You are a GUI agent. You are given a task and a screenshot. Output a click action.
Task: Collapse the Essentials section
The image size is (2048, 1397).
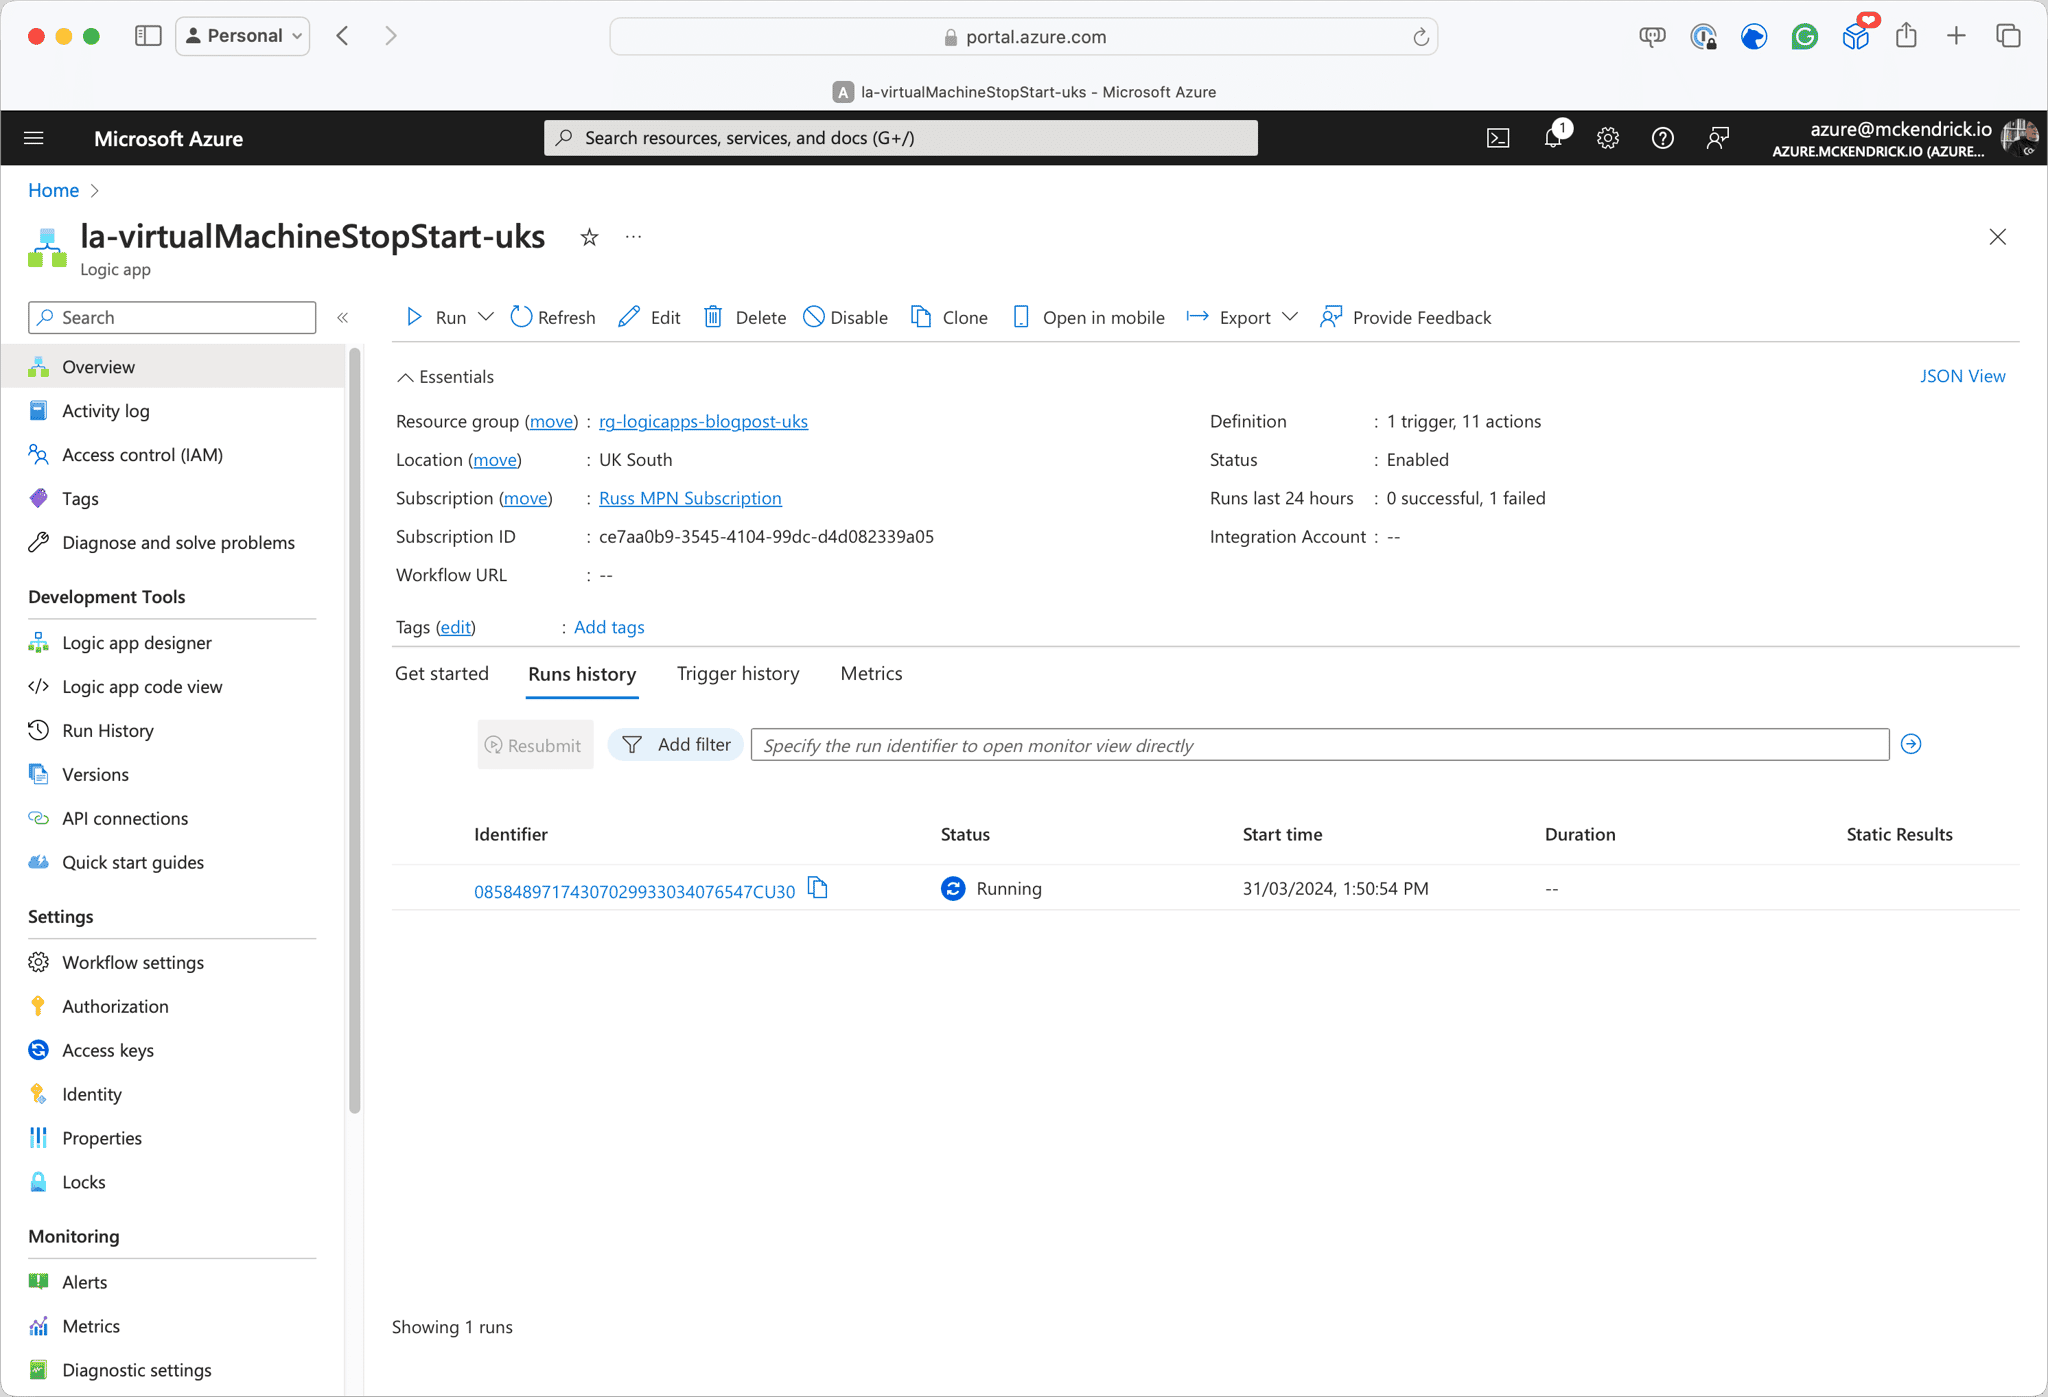(x=405, y=377)
